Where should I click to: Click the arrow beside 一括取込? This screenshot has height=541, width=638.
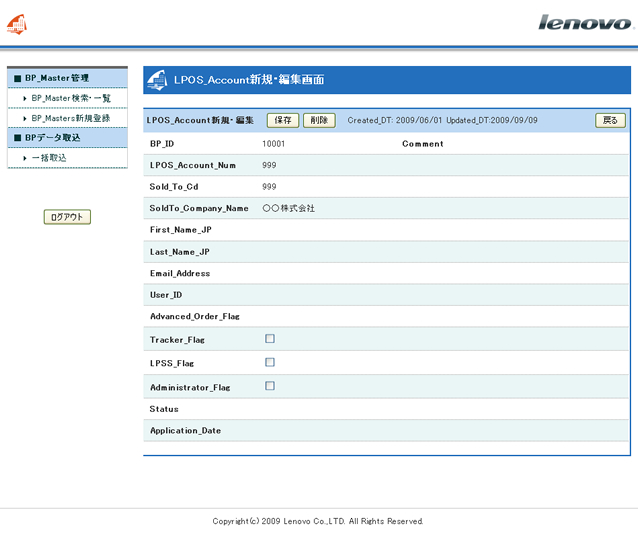coord(25,158)
